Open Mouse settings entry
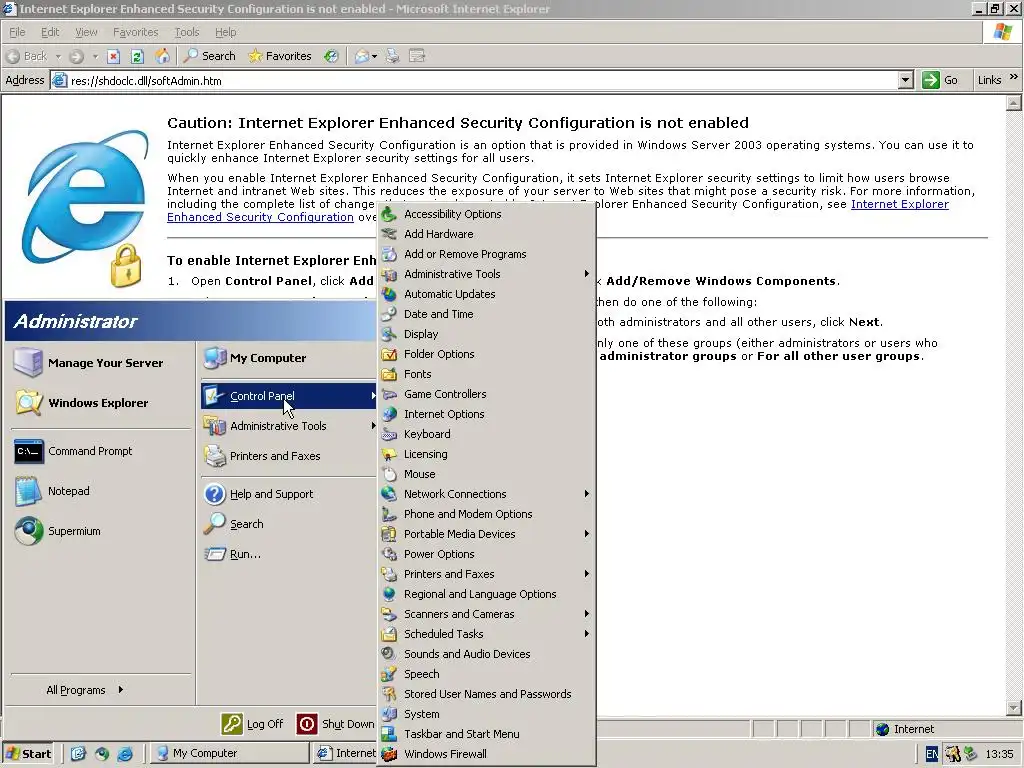This screenshot has width=1024, height=768. pyautogui.click(x=487, y=474)
